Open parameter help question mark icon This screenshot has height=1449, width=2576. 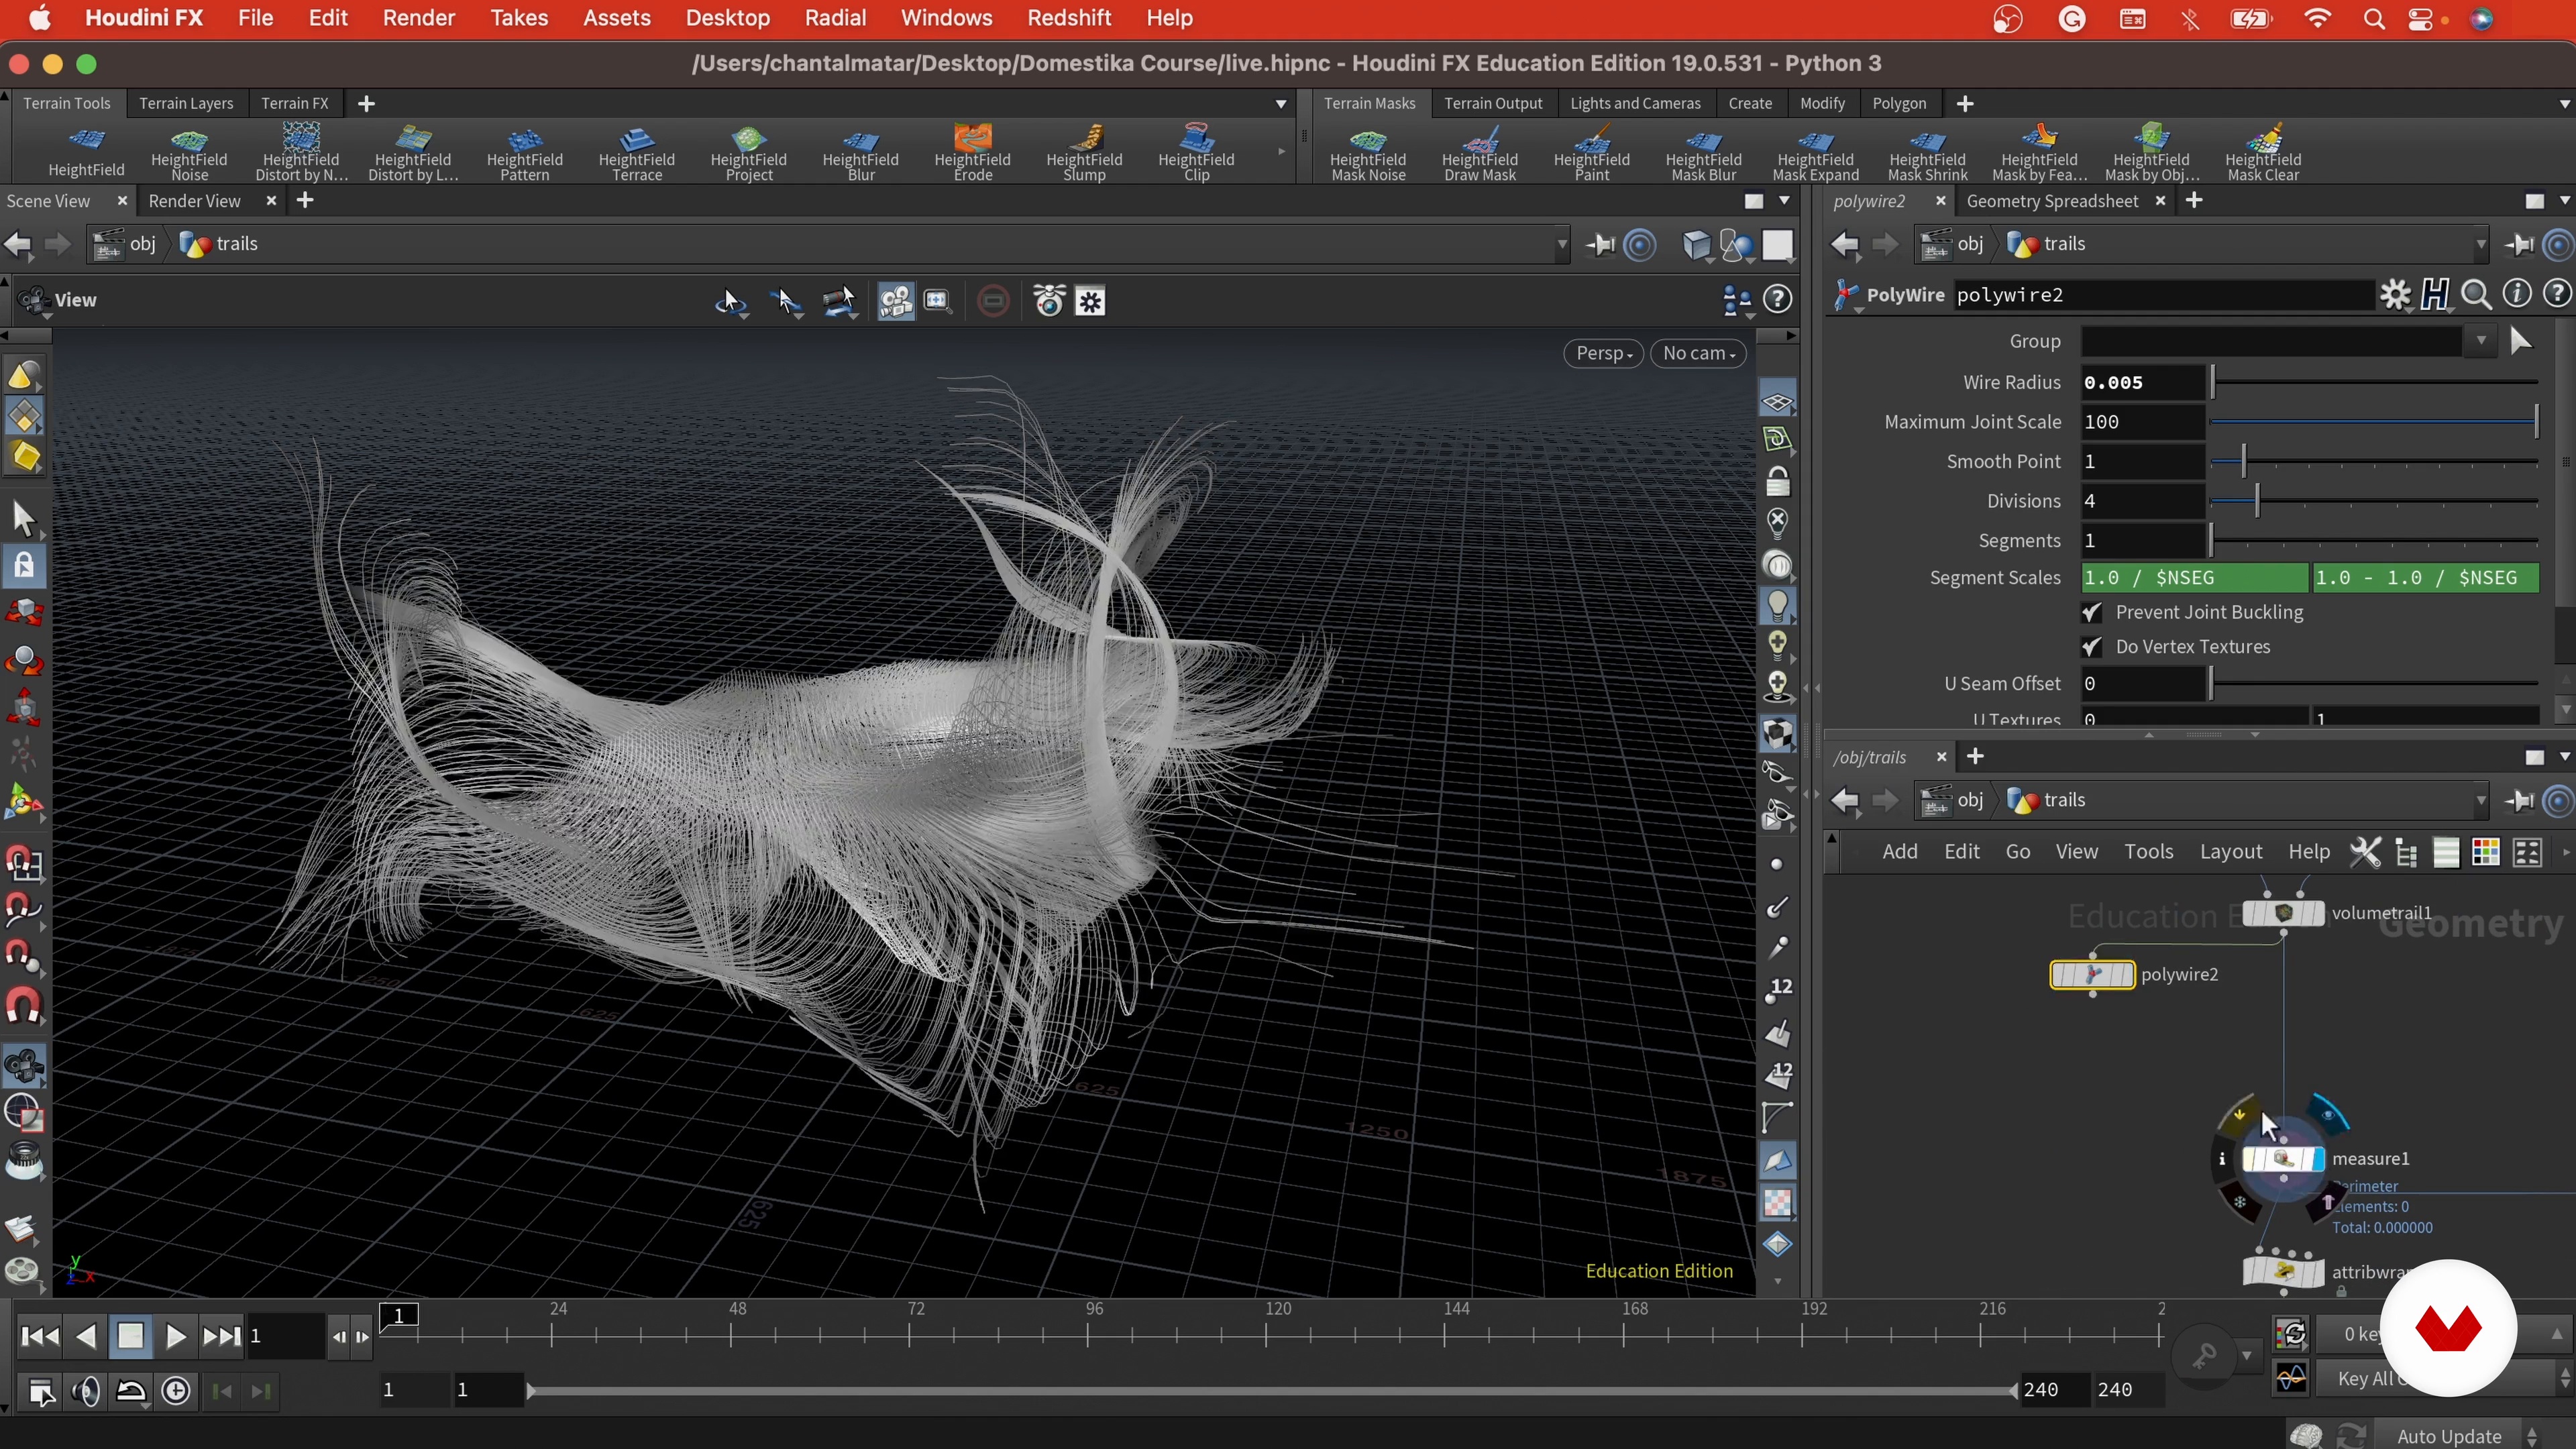coord(2557,295)
